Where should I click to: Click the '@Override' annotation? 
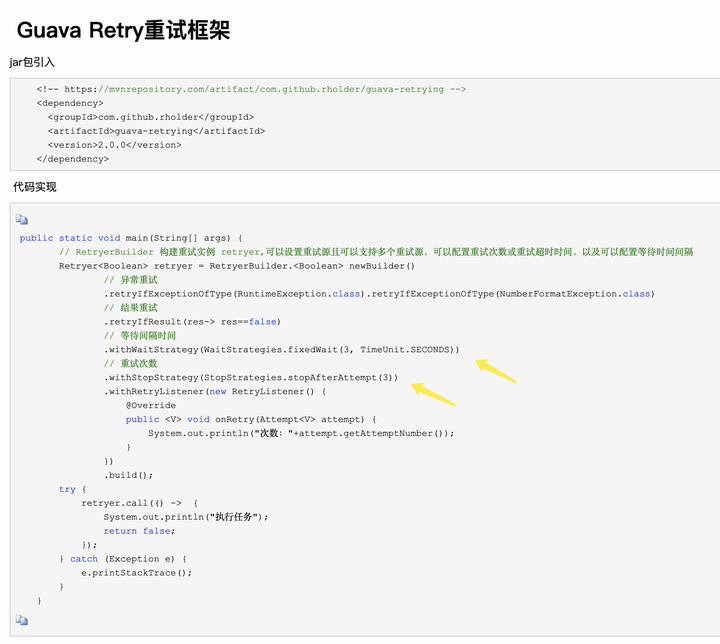tap(151, 405)
